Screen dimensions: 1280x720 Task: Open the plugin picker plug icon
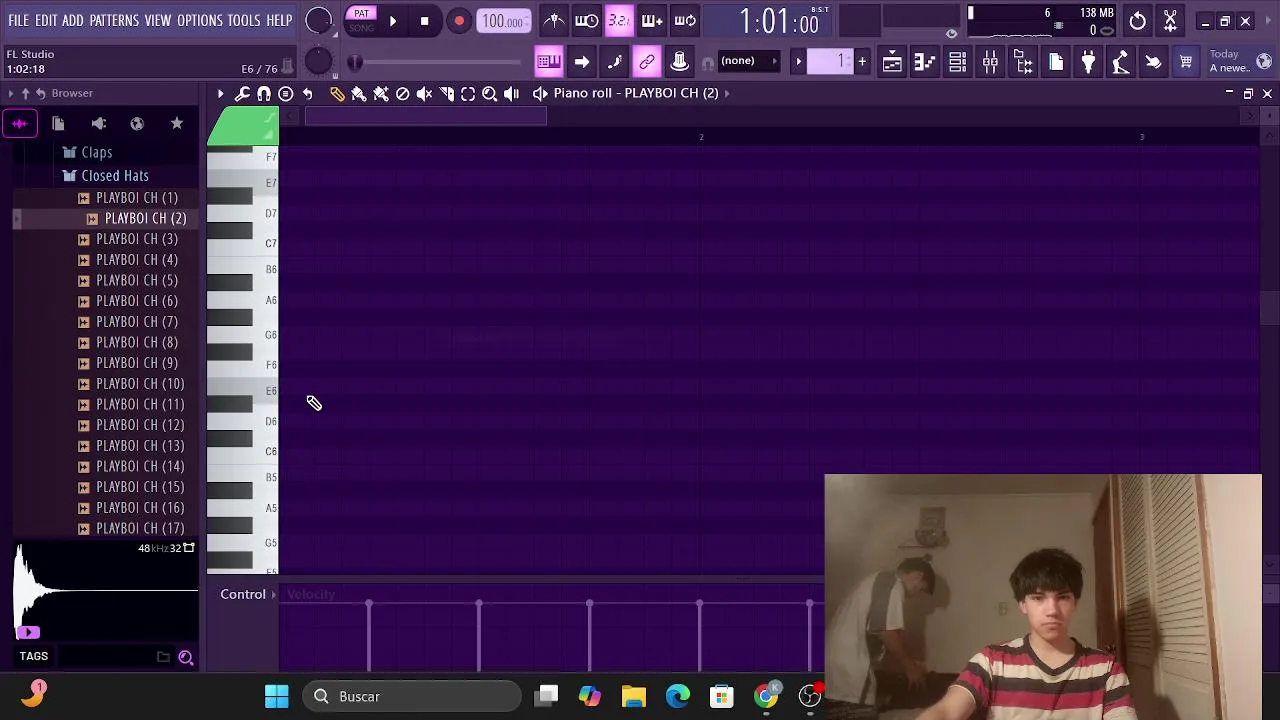tap(1088, 62)
